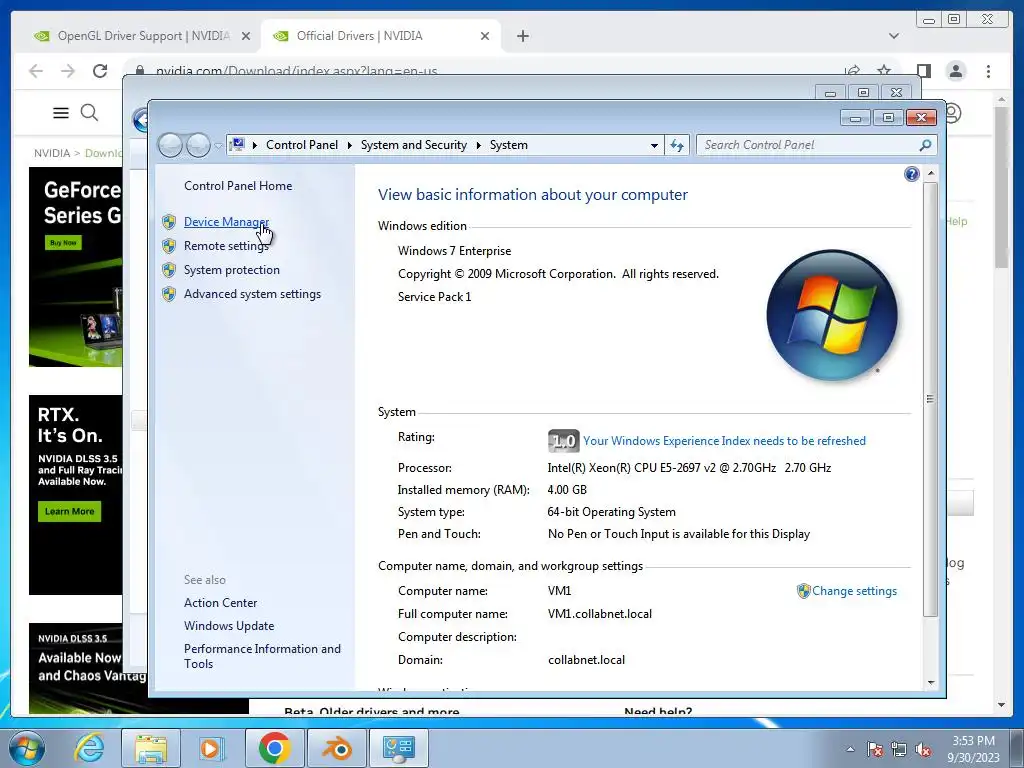This screenshot has width=1024, height=768.
Task: Reload the NVIDIA page in Chrome
Action: [x=100, y=71]
